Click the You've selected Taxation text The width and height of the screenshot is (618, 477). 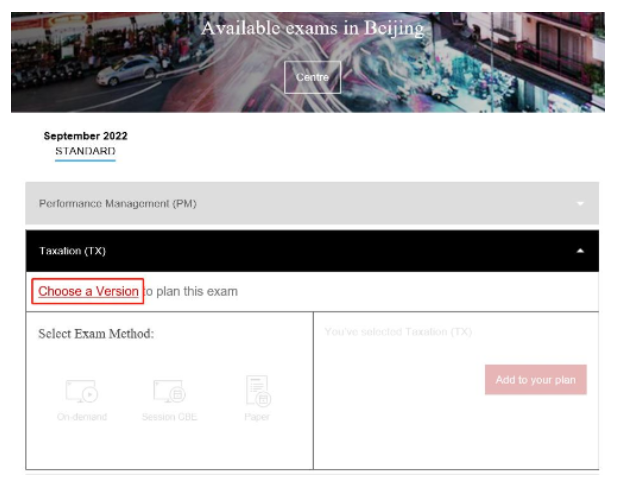tap(398, 331)
